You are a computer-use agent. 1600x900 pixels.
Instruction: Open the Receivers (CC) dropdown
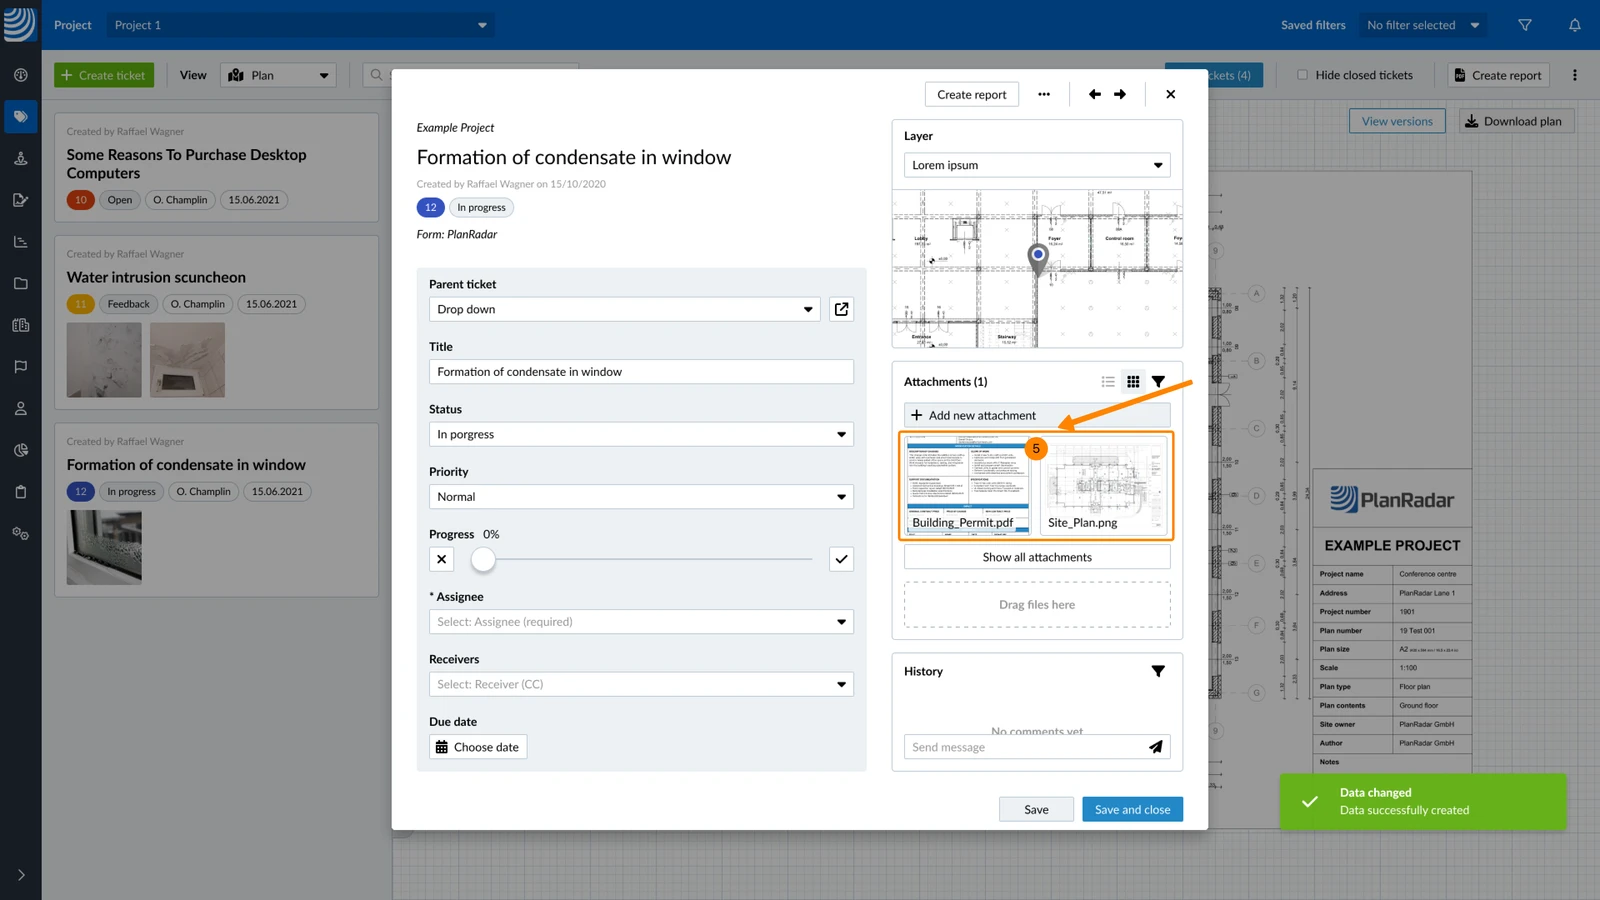tap(641, 684)
